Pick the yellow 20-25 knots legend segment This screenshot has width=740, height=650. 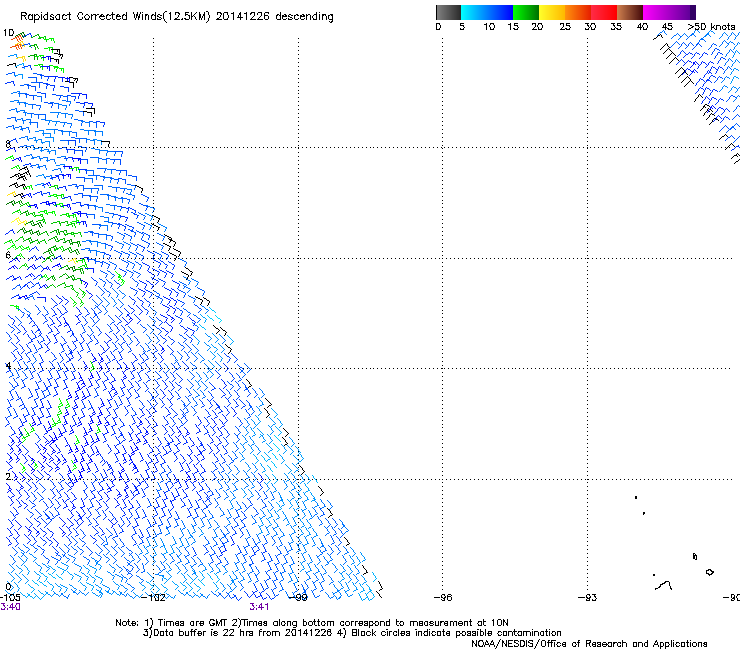pos(552,12)
